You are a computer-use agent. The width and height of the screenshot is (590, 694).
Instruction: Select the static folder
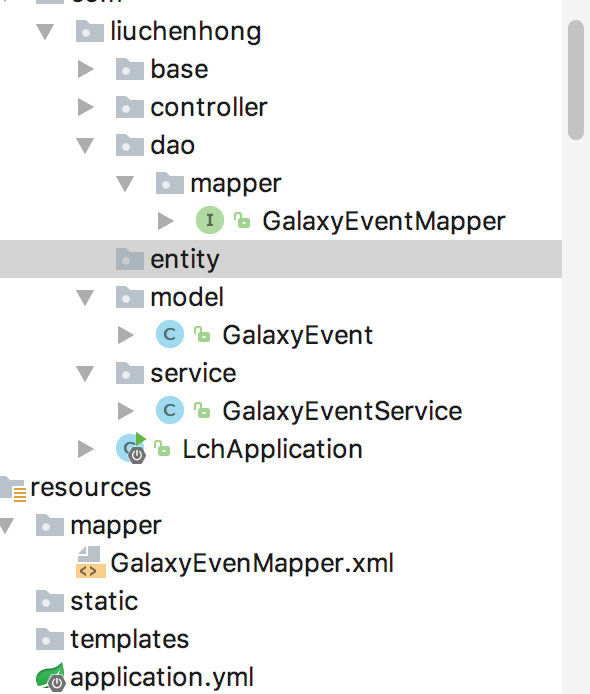[x=104, y=601]
